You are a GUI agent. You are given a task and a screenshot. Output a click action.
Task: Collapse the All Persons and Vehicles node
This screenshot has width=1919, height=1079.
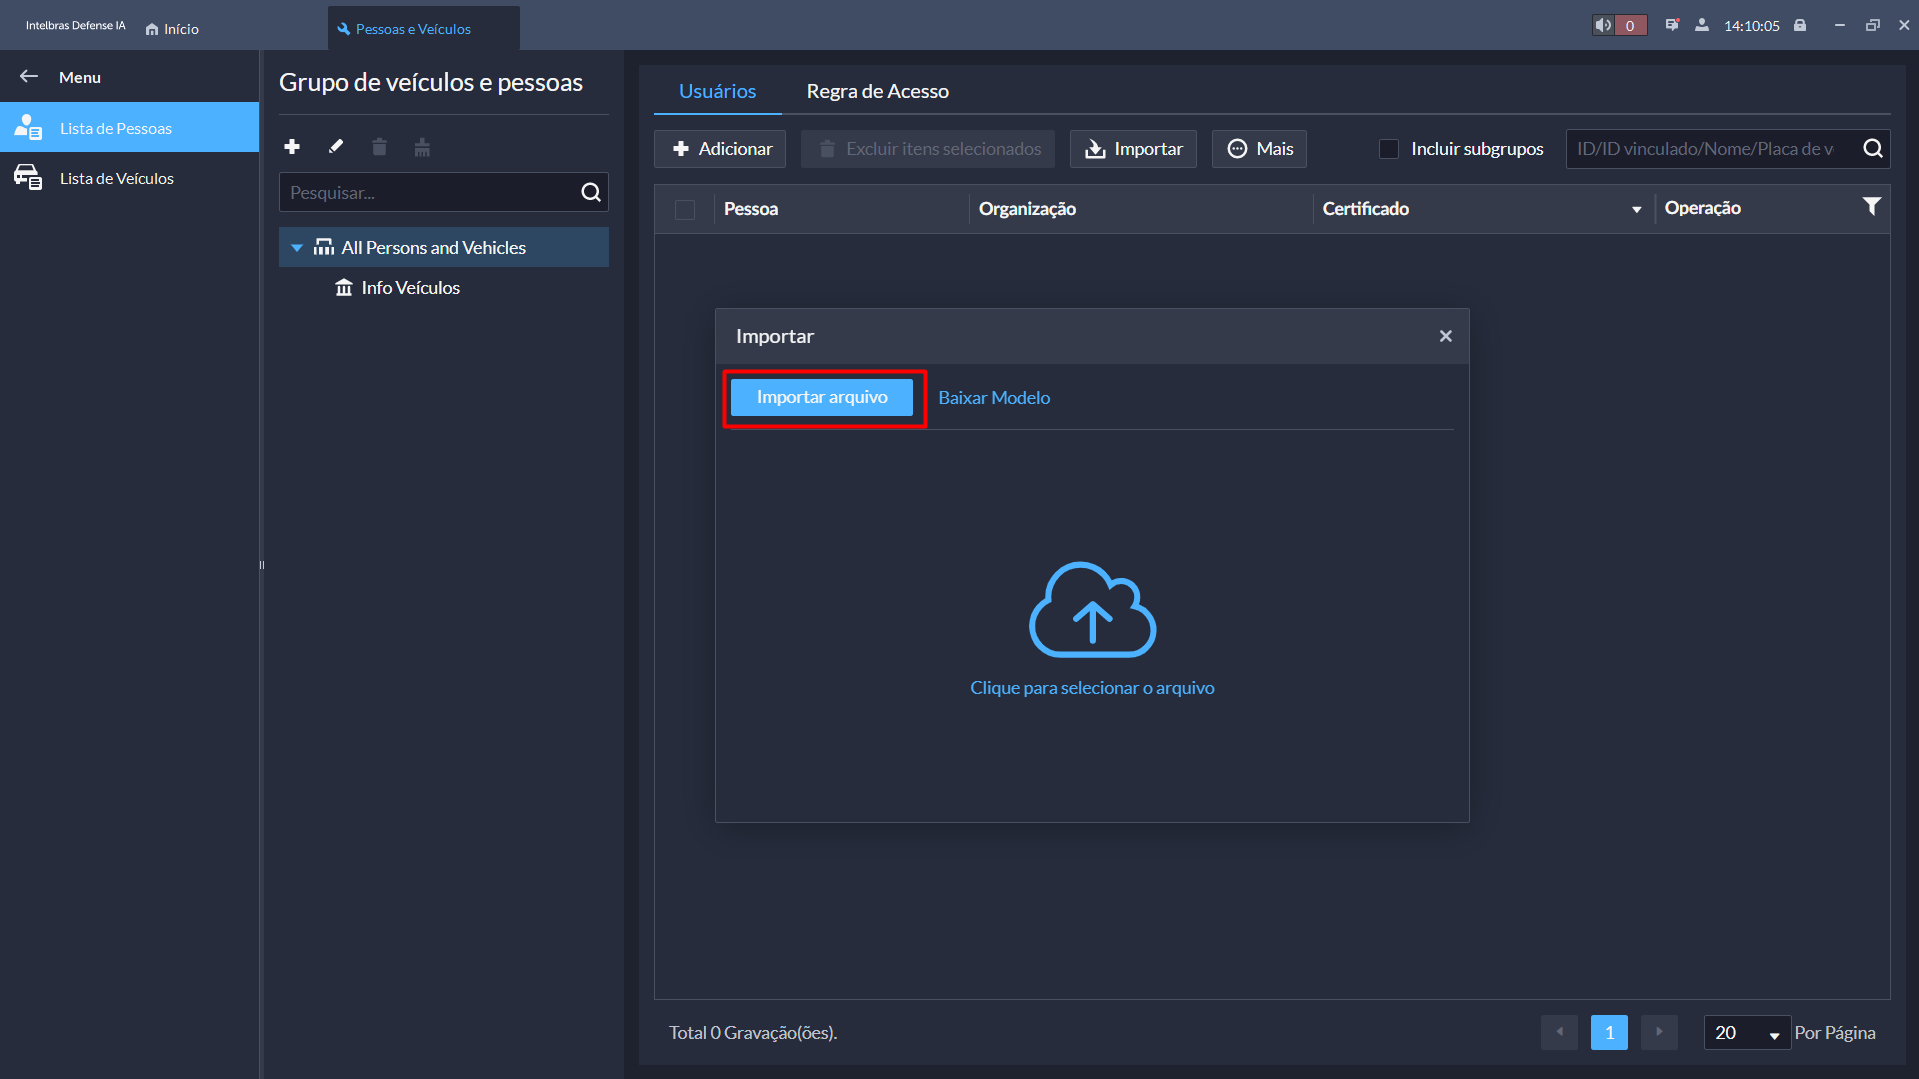point(297,248)
